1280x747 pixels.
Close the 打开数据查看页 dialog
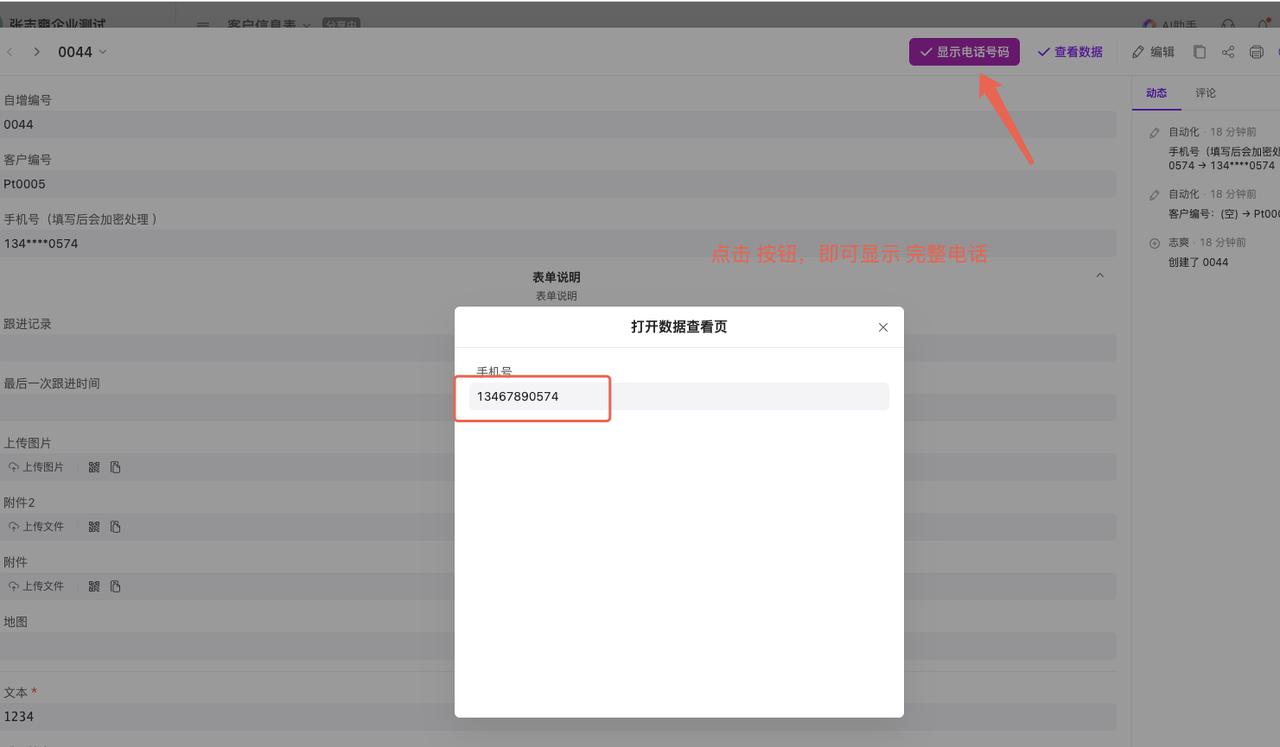pyautogui.click(x=883, y=327)
